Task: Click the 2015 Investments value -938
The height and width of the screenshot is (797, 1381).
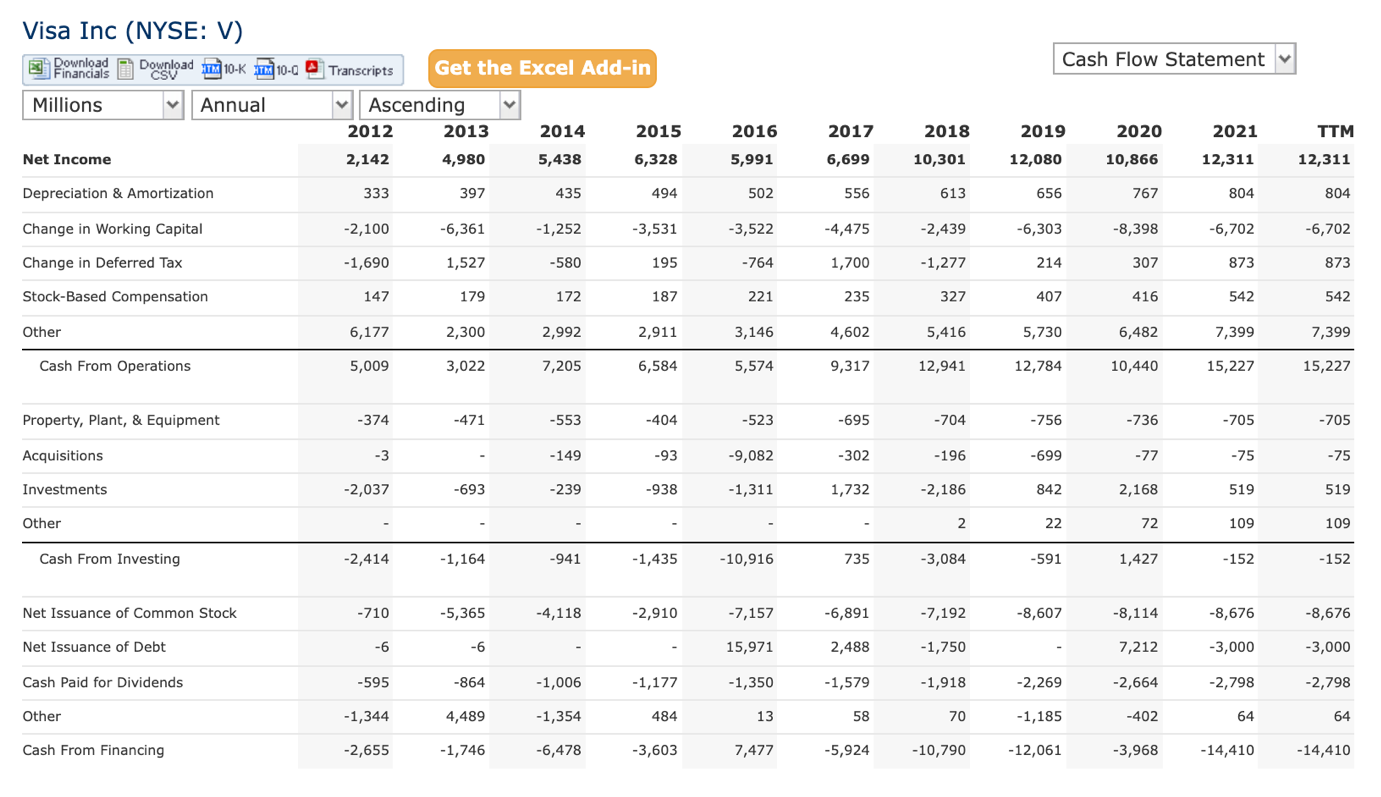Action: click(661, 490)
